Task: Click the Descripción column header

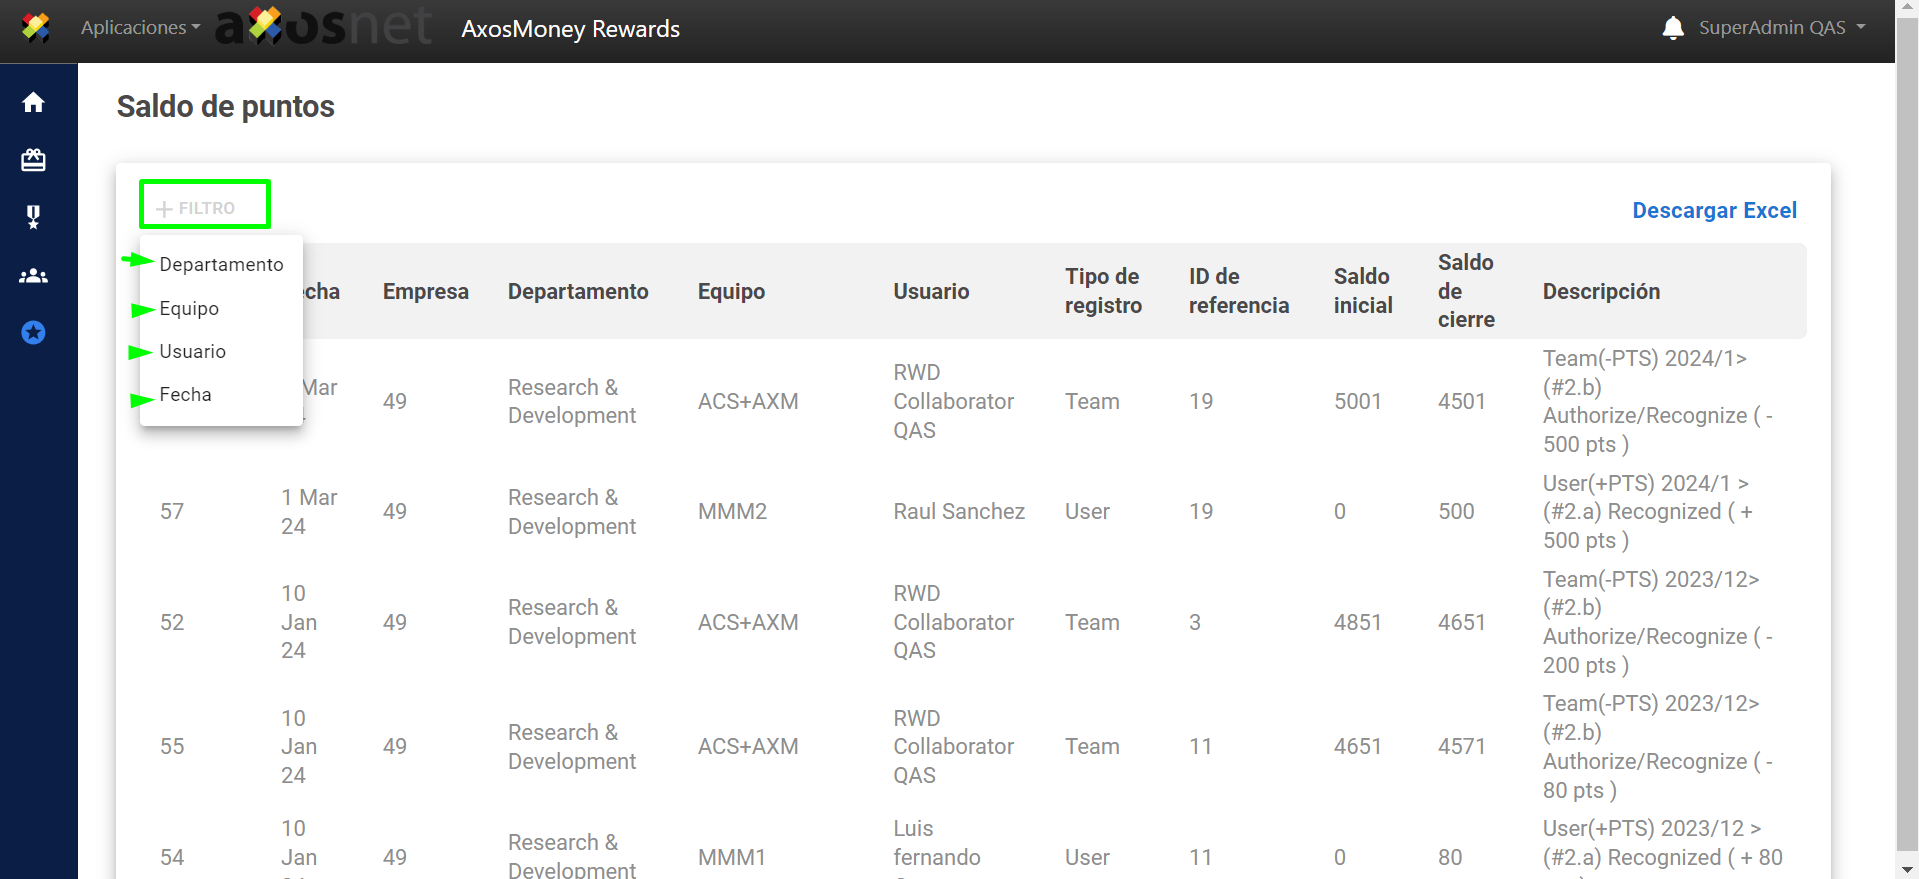Action: [1600, 291]
